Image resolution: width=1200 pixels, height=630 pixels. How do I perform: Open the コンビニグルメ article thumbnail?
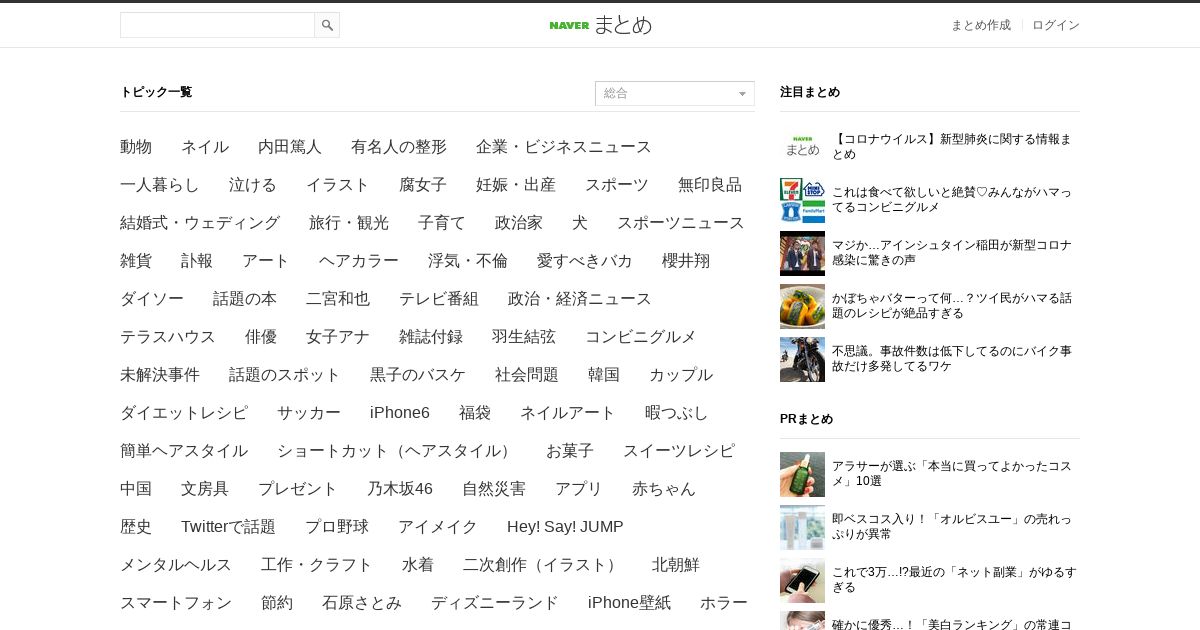tap(802, 200)
